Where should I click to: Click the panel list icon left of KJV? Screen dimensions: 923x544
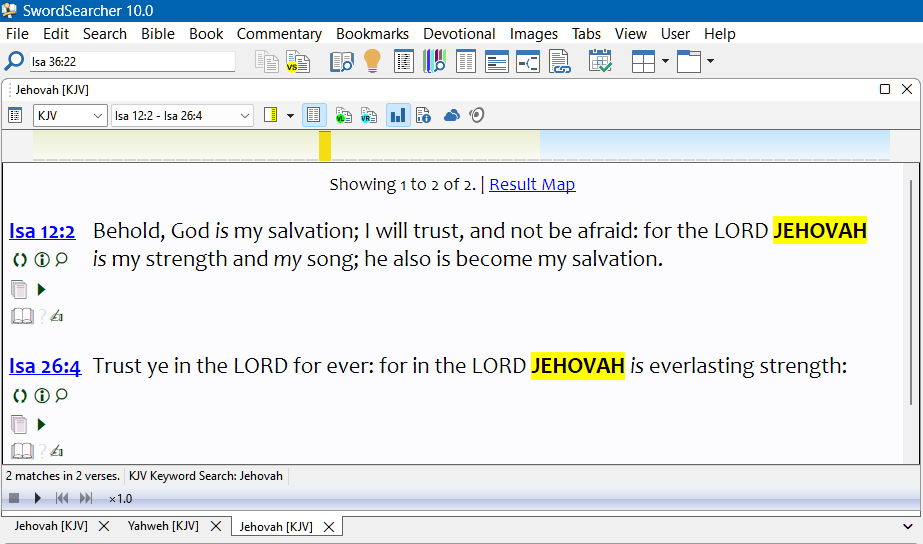(x=15, y=115)
